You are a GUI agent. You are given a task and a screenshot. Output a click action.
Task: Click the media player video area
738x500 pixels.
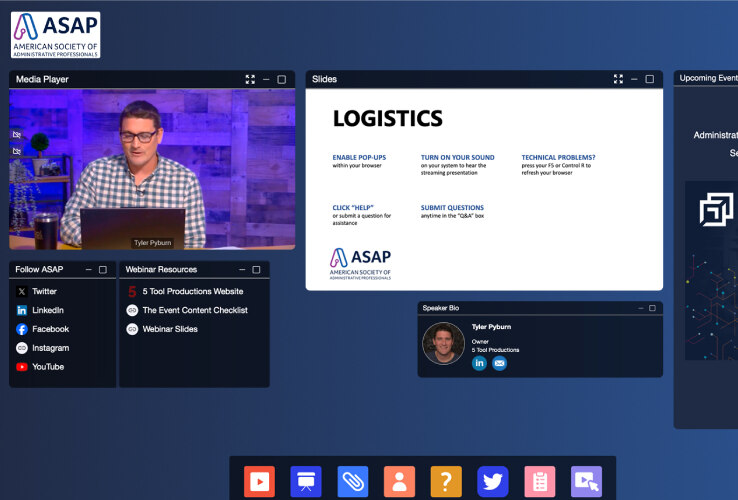[x=152, y=169]
